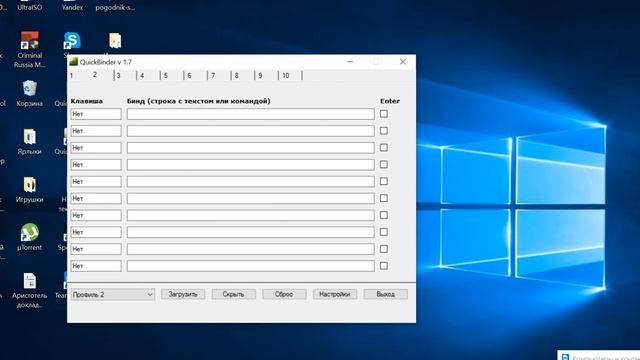The image size is (640, 360).
Task: Click first row Клавиша key field
Action: [x=96, y=114]
